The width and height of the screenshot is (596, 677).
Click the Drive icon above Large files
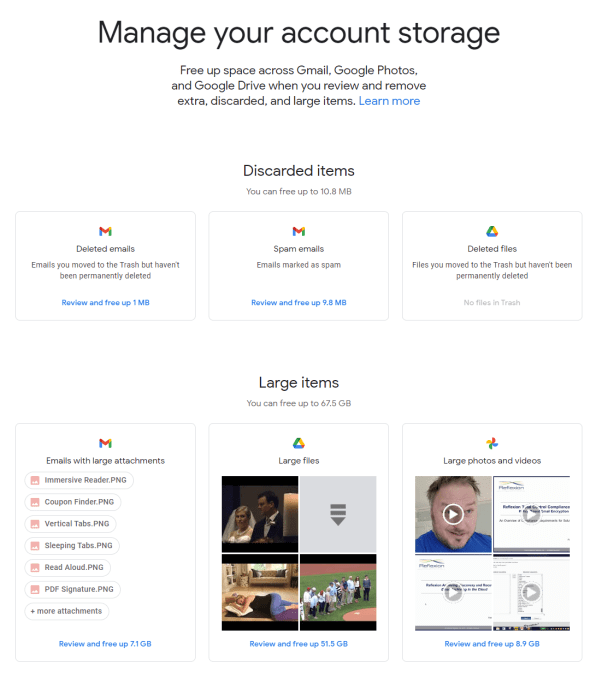pos(298,443)
